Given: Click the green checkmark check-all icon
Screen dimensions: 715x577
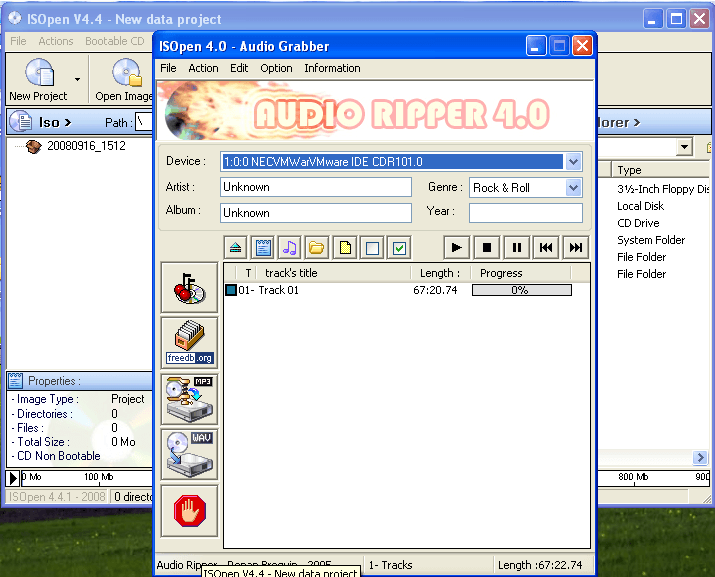Looking at the screenshot, I should [x=399, y=248].
